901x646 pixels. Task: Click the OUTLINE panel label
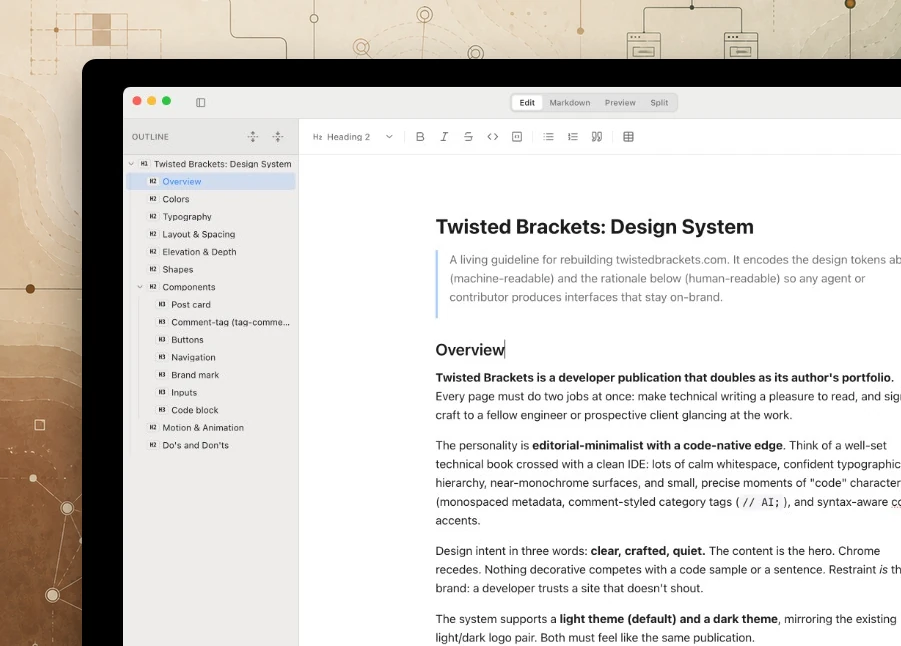coord(150,137)
